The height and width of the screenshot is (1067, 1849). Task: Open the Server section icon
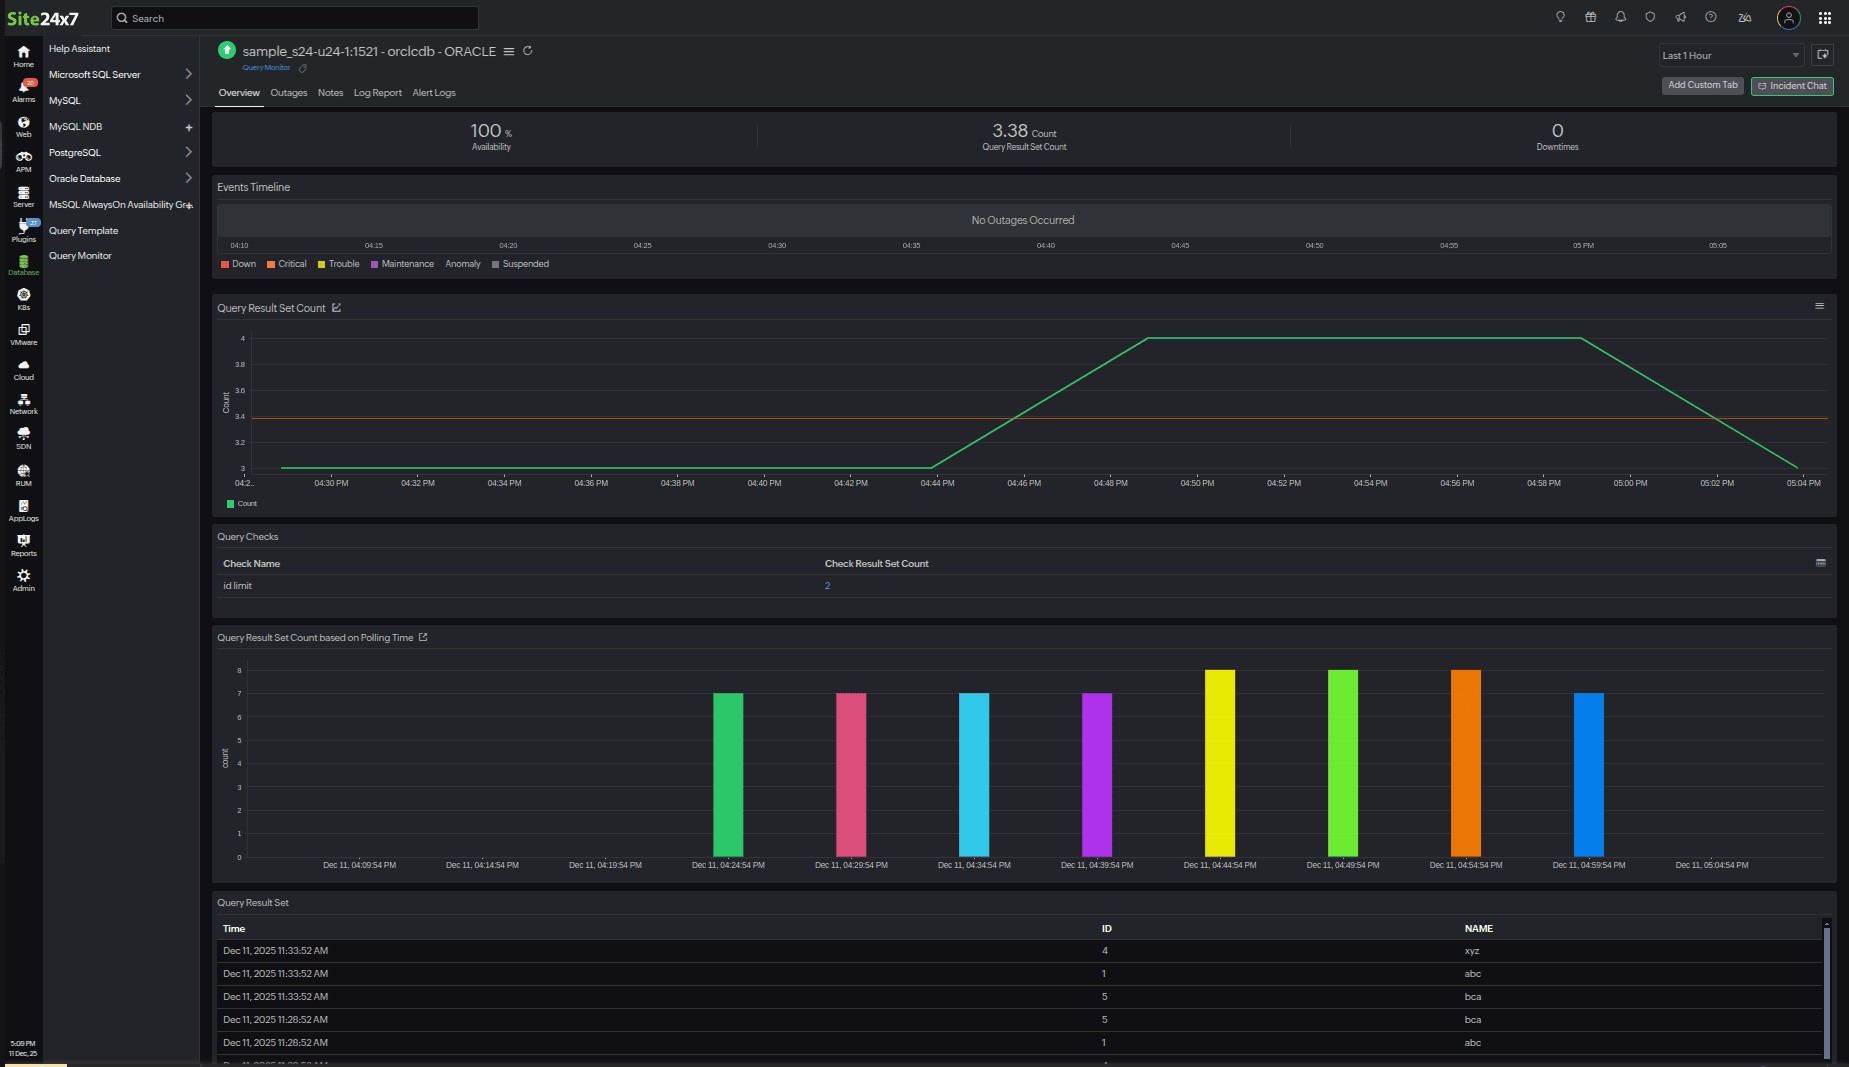[x=23, y=196]
